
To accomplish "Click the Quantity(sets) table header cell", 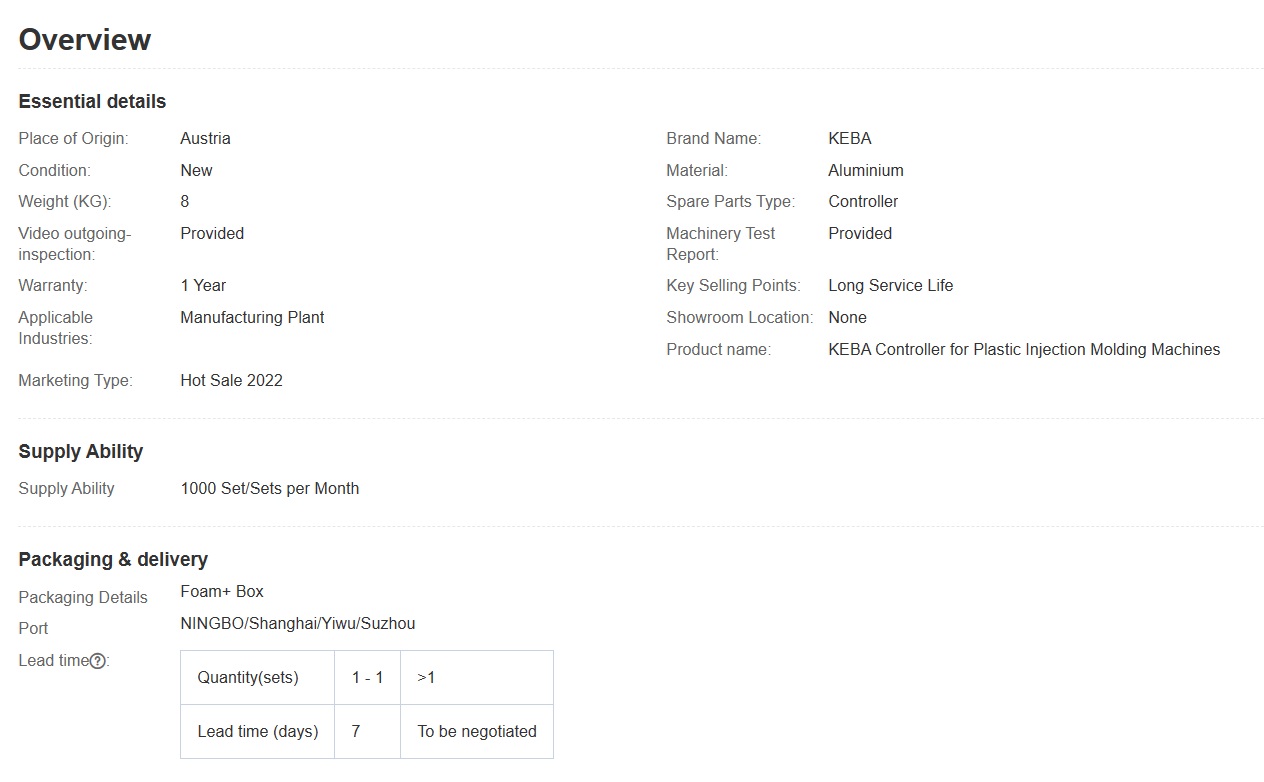I will pyautogui.click(x=248, y=678).
